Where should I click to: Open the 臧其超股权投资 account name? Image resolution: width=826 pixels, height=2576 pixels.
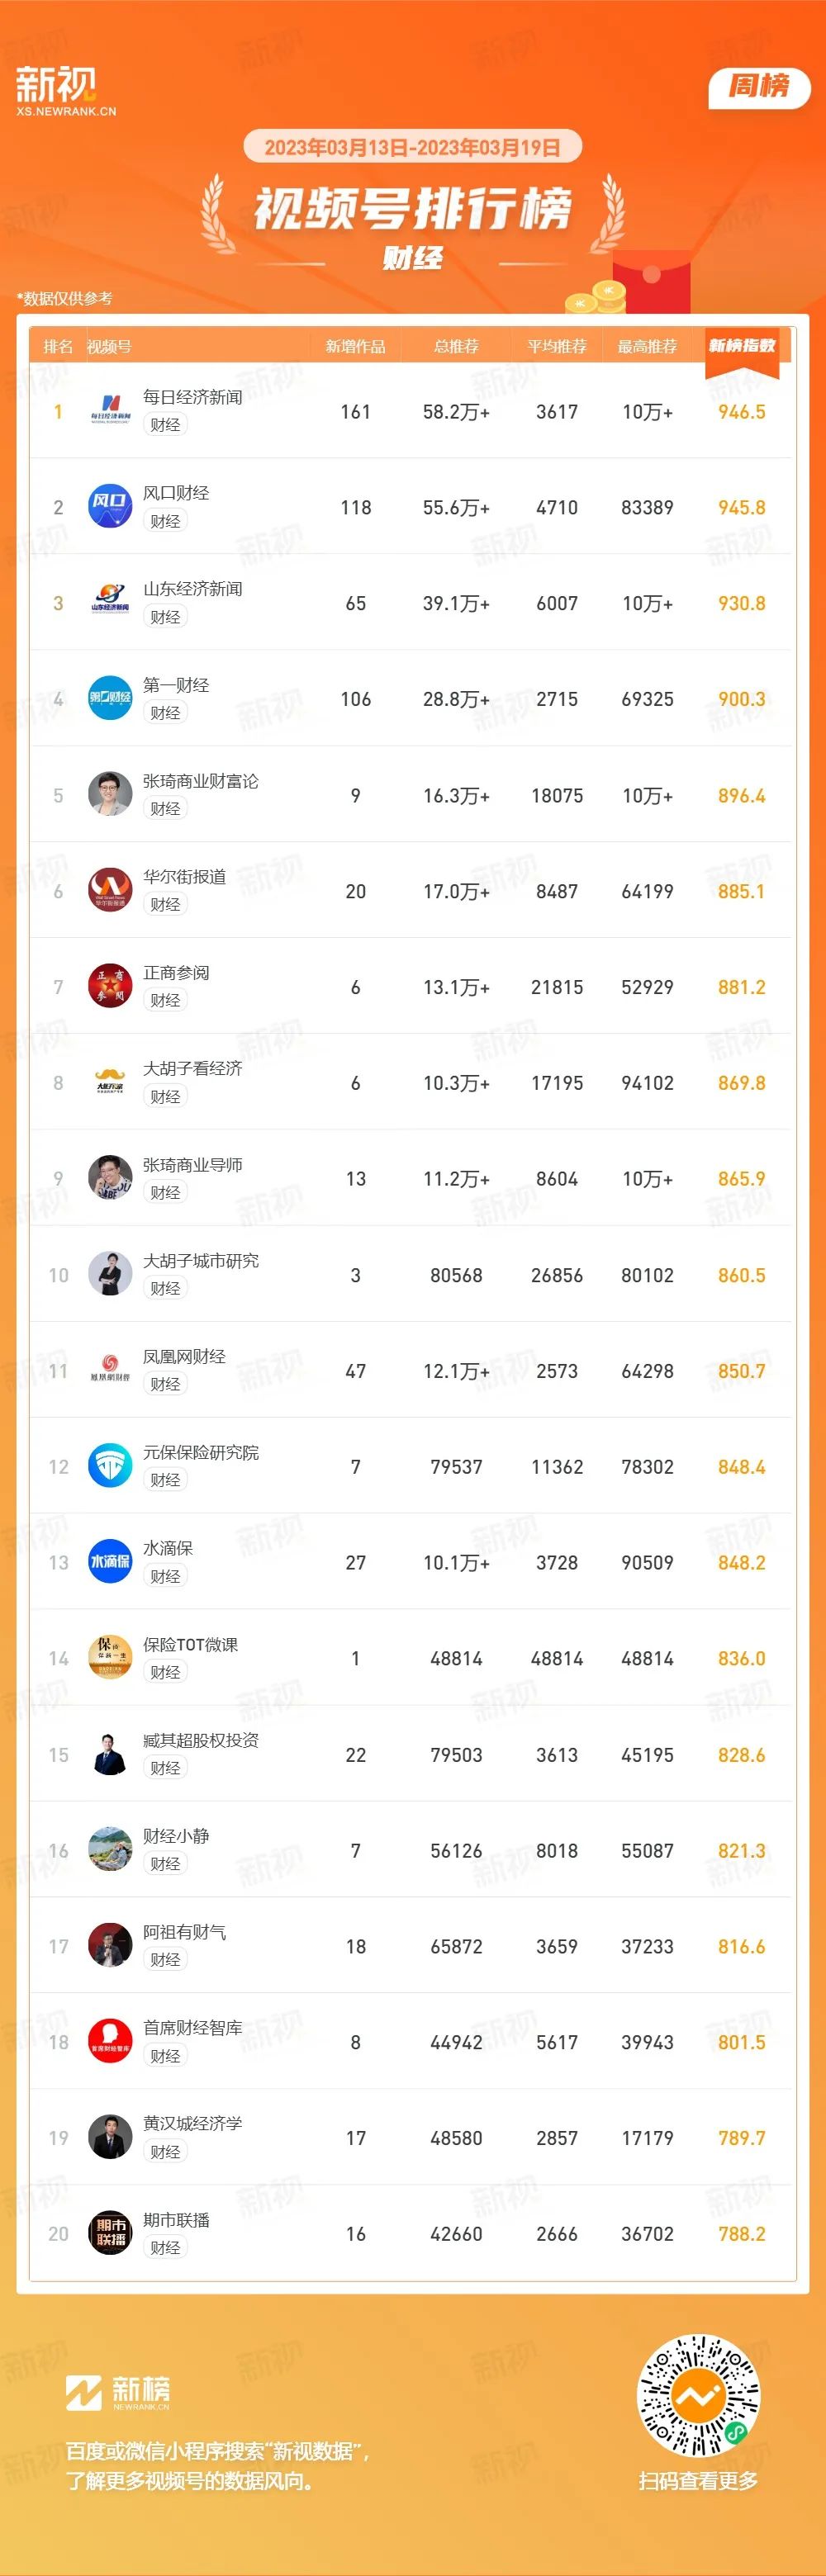pyautogui.click(x=200, y=1740)
